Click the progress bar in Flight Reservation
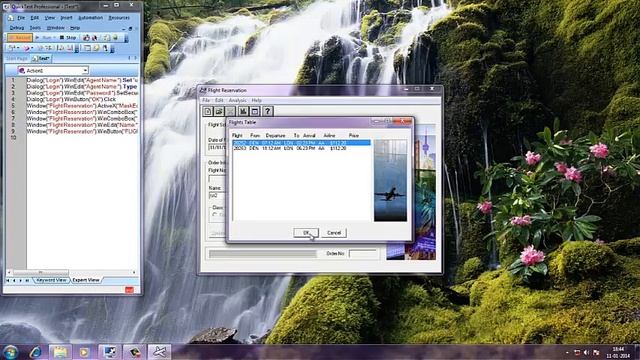640x360 pixels. pos(262,254)
